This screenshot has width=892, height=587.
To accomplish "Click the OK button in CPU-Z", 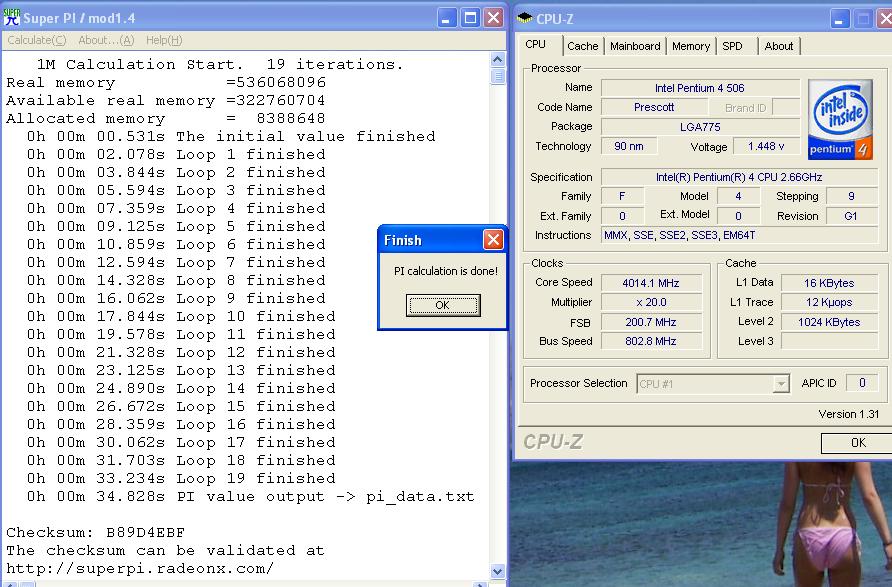I will [x=858, y=443].
